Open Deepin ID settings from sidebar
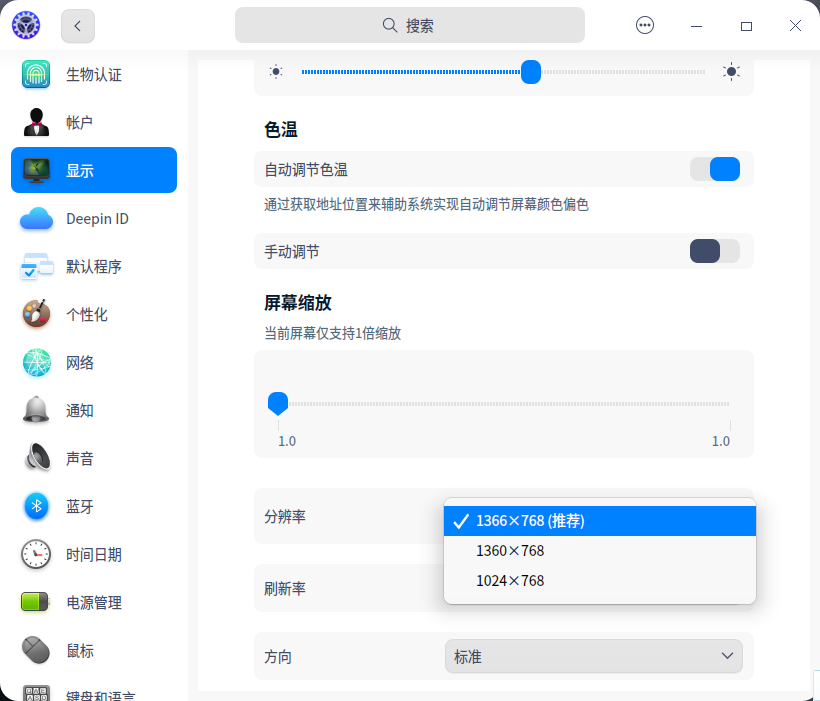 36,218
